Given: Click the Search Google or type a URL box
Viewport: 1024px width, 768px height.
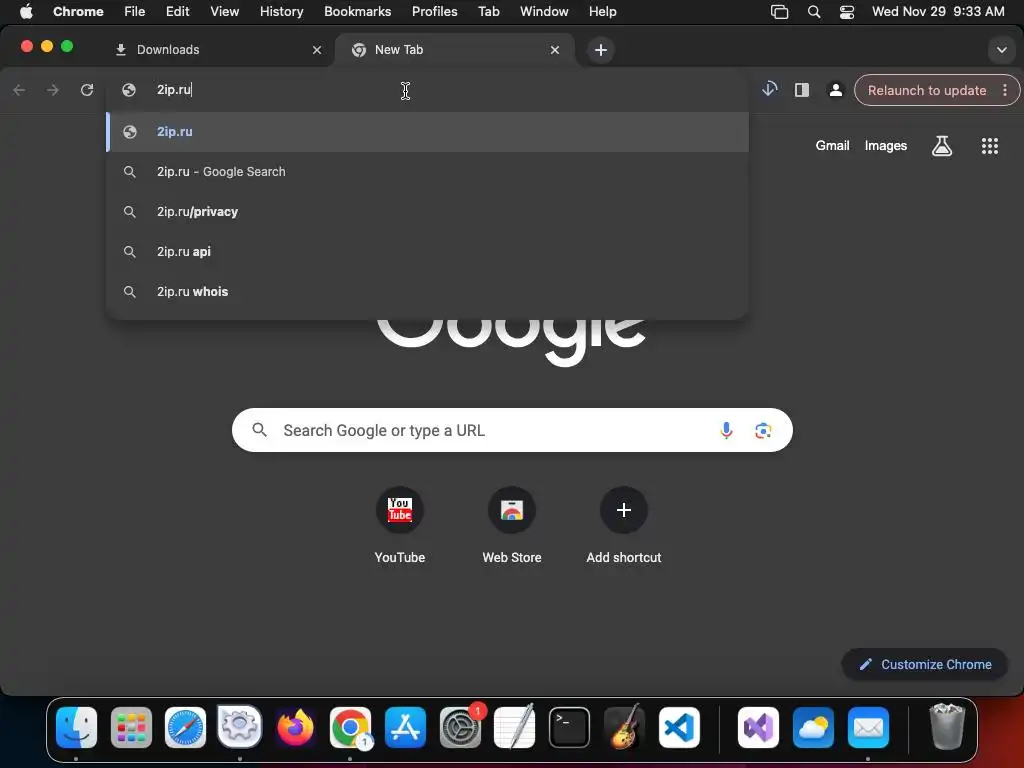Looking at the screenshot, I should click(x=512, y=430).
